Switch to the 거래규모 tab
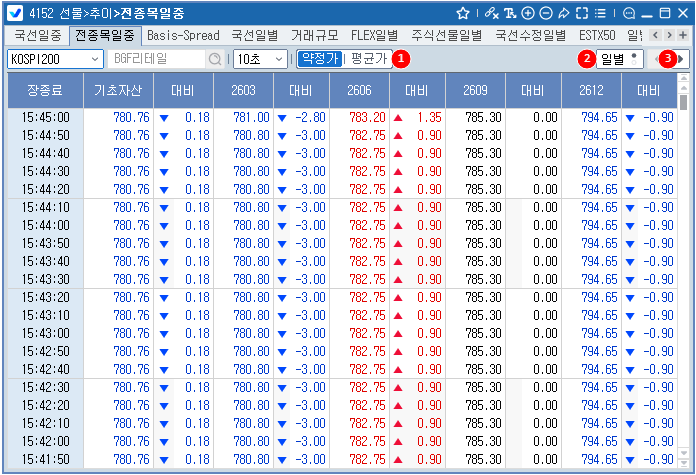Viewport: 696px width, 475px height. coord(314,35)
